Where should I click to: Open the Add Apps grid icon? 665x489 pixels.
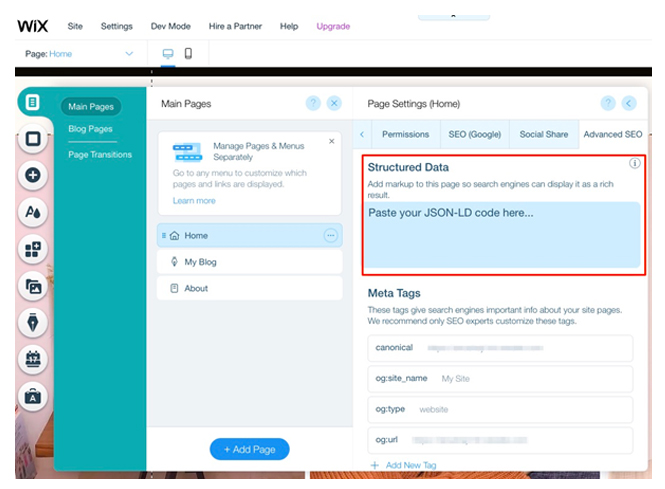33,249
